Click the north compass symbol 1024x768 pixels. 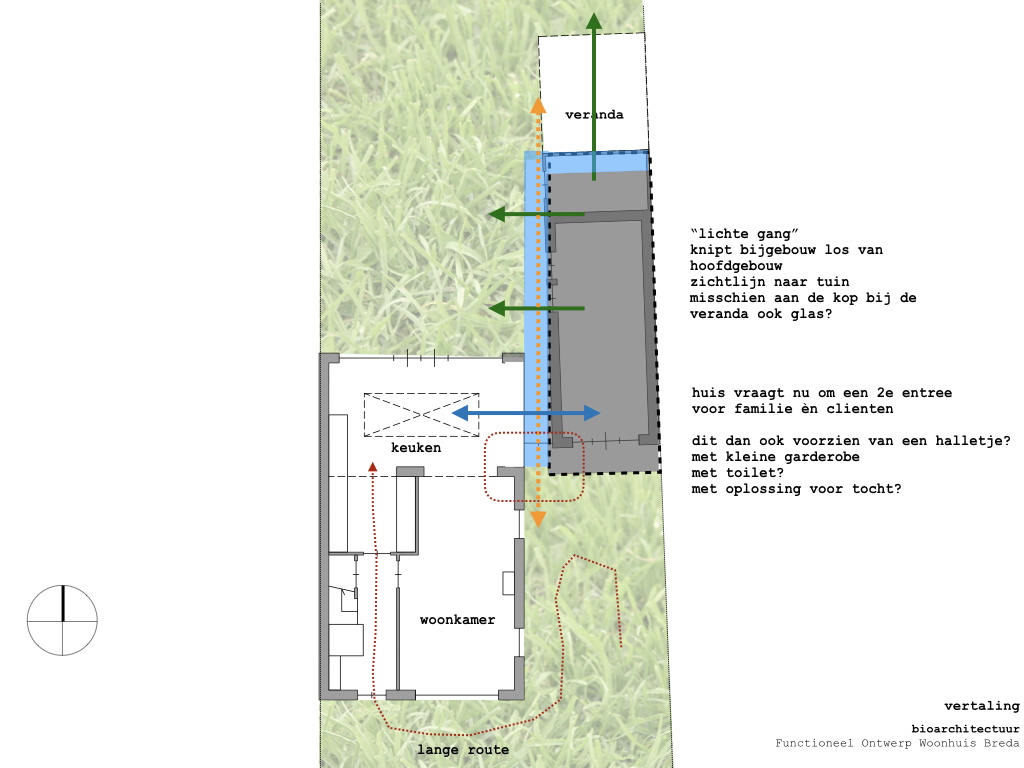tap(63, 620)
